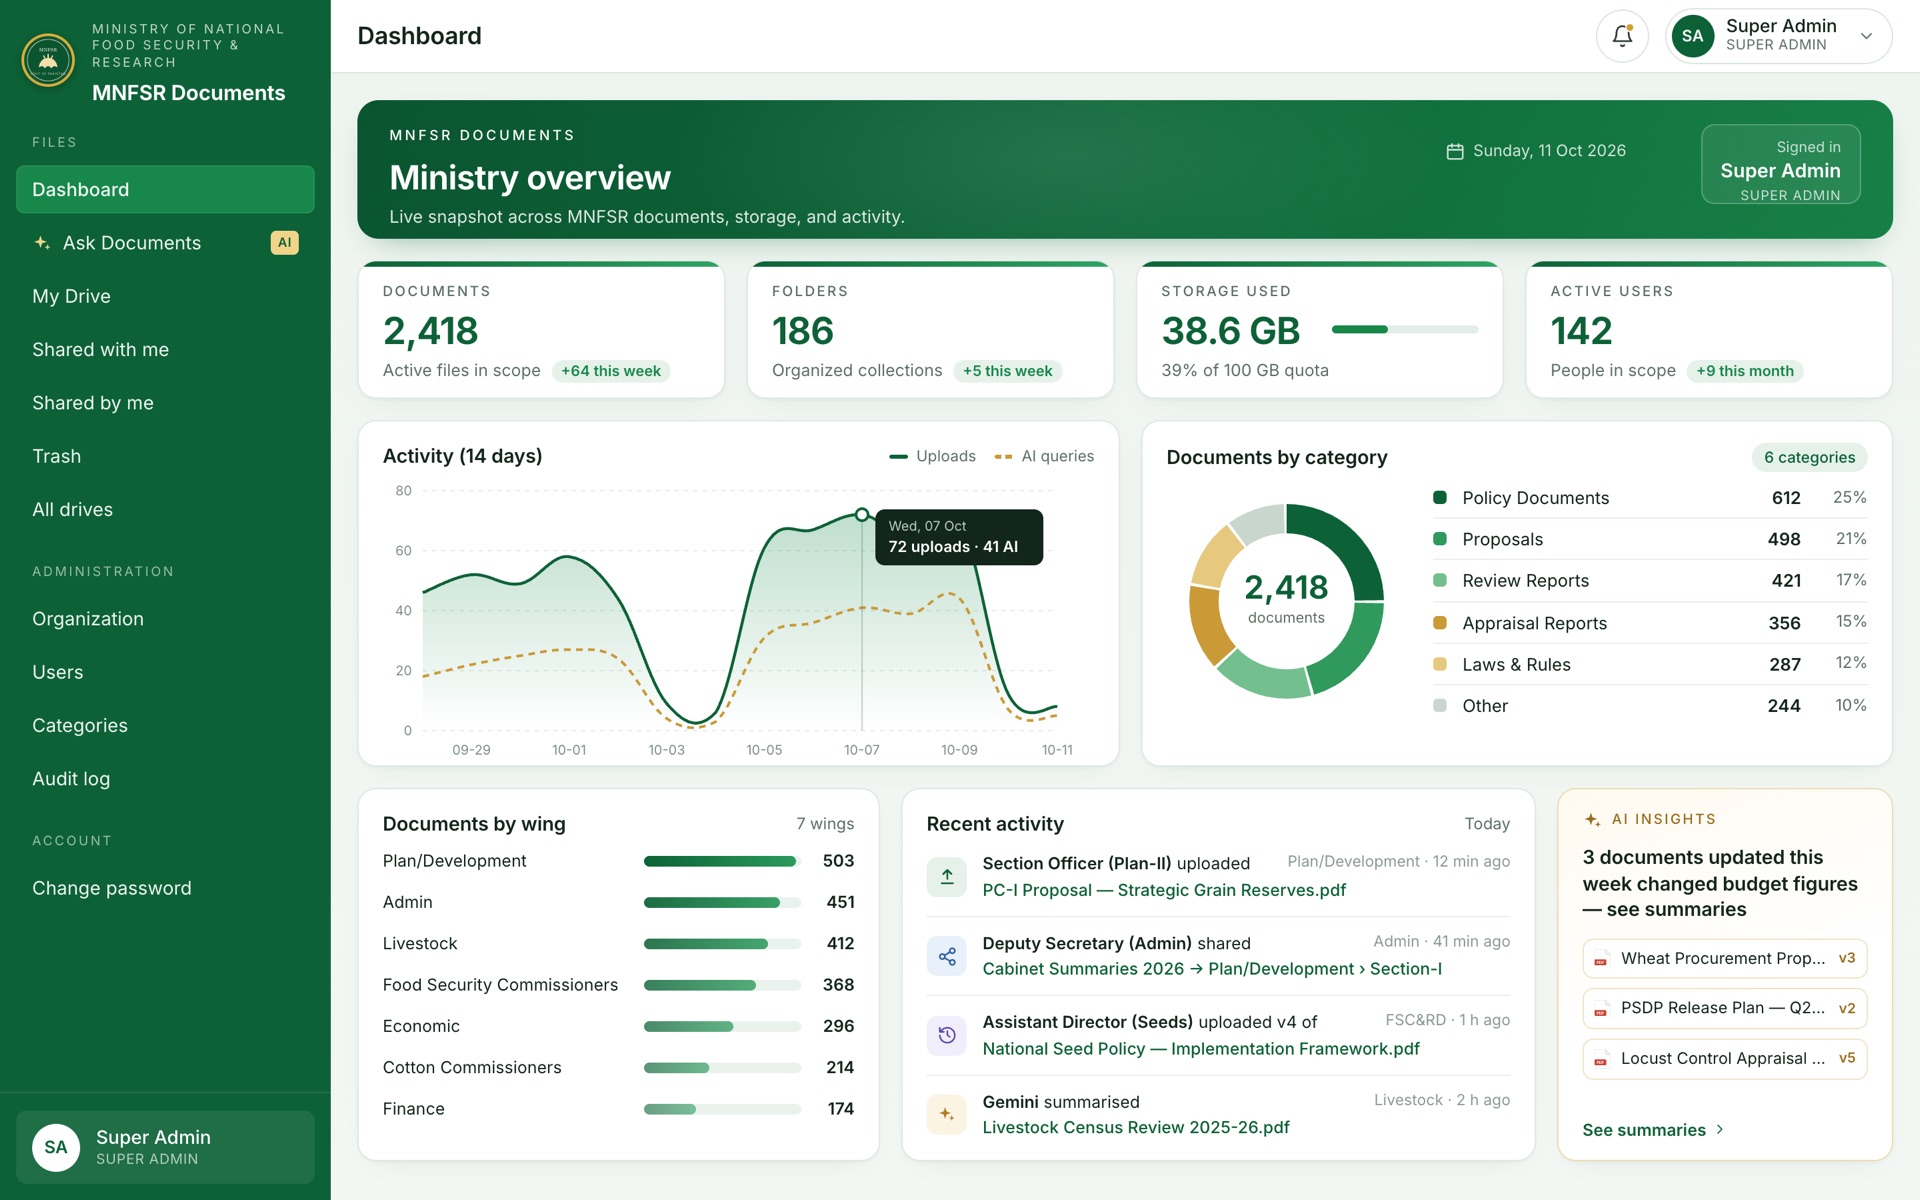
Task: Click the SA avatar in the top bar
Action: tap(1693, 36)
